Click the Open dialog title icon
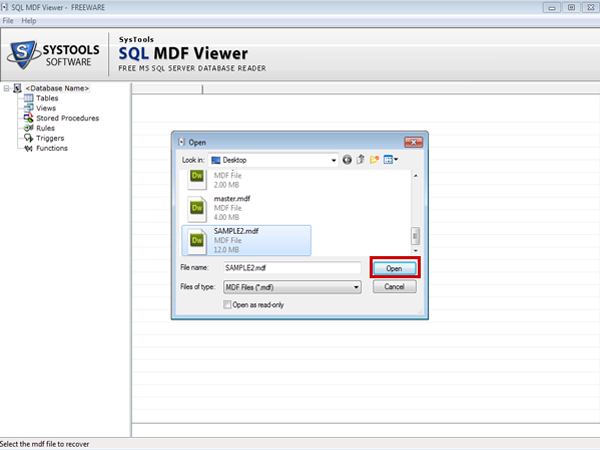This screenshot has width=600, height=450. (x=182, y=142)
